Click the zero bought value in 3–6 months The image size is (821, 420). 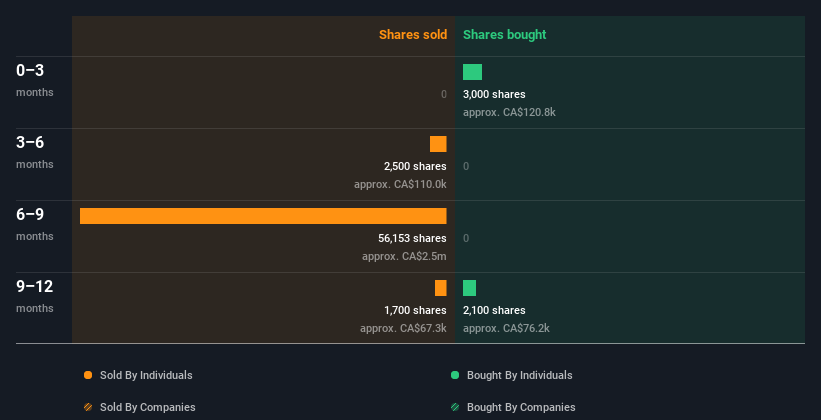(466, 167)
